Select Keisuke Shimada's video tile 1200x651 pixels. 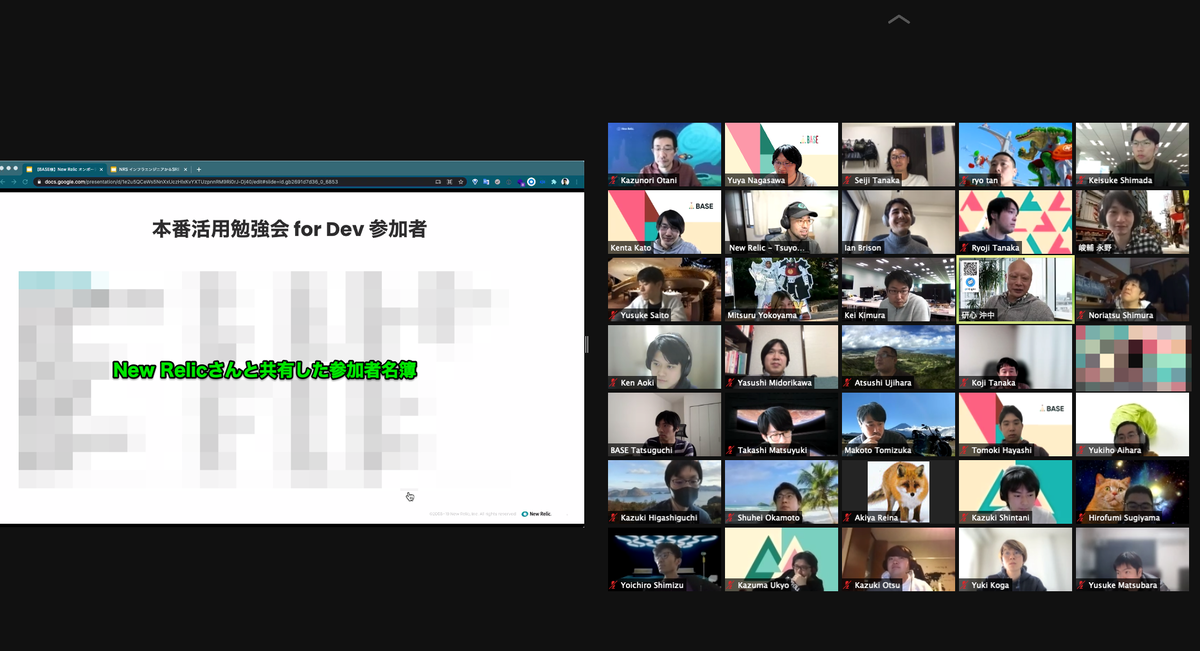pyautogui.click(x=1132, y=155)
